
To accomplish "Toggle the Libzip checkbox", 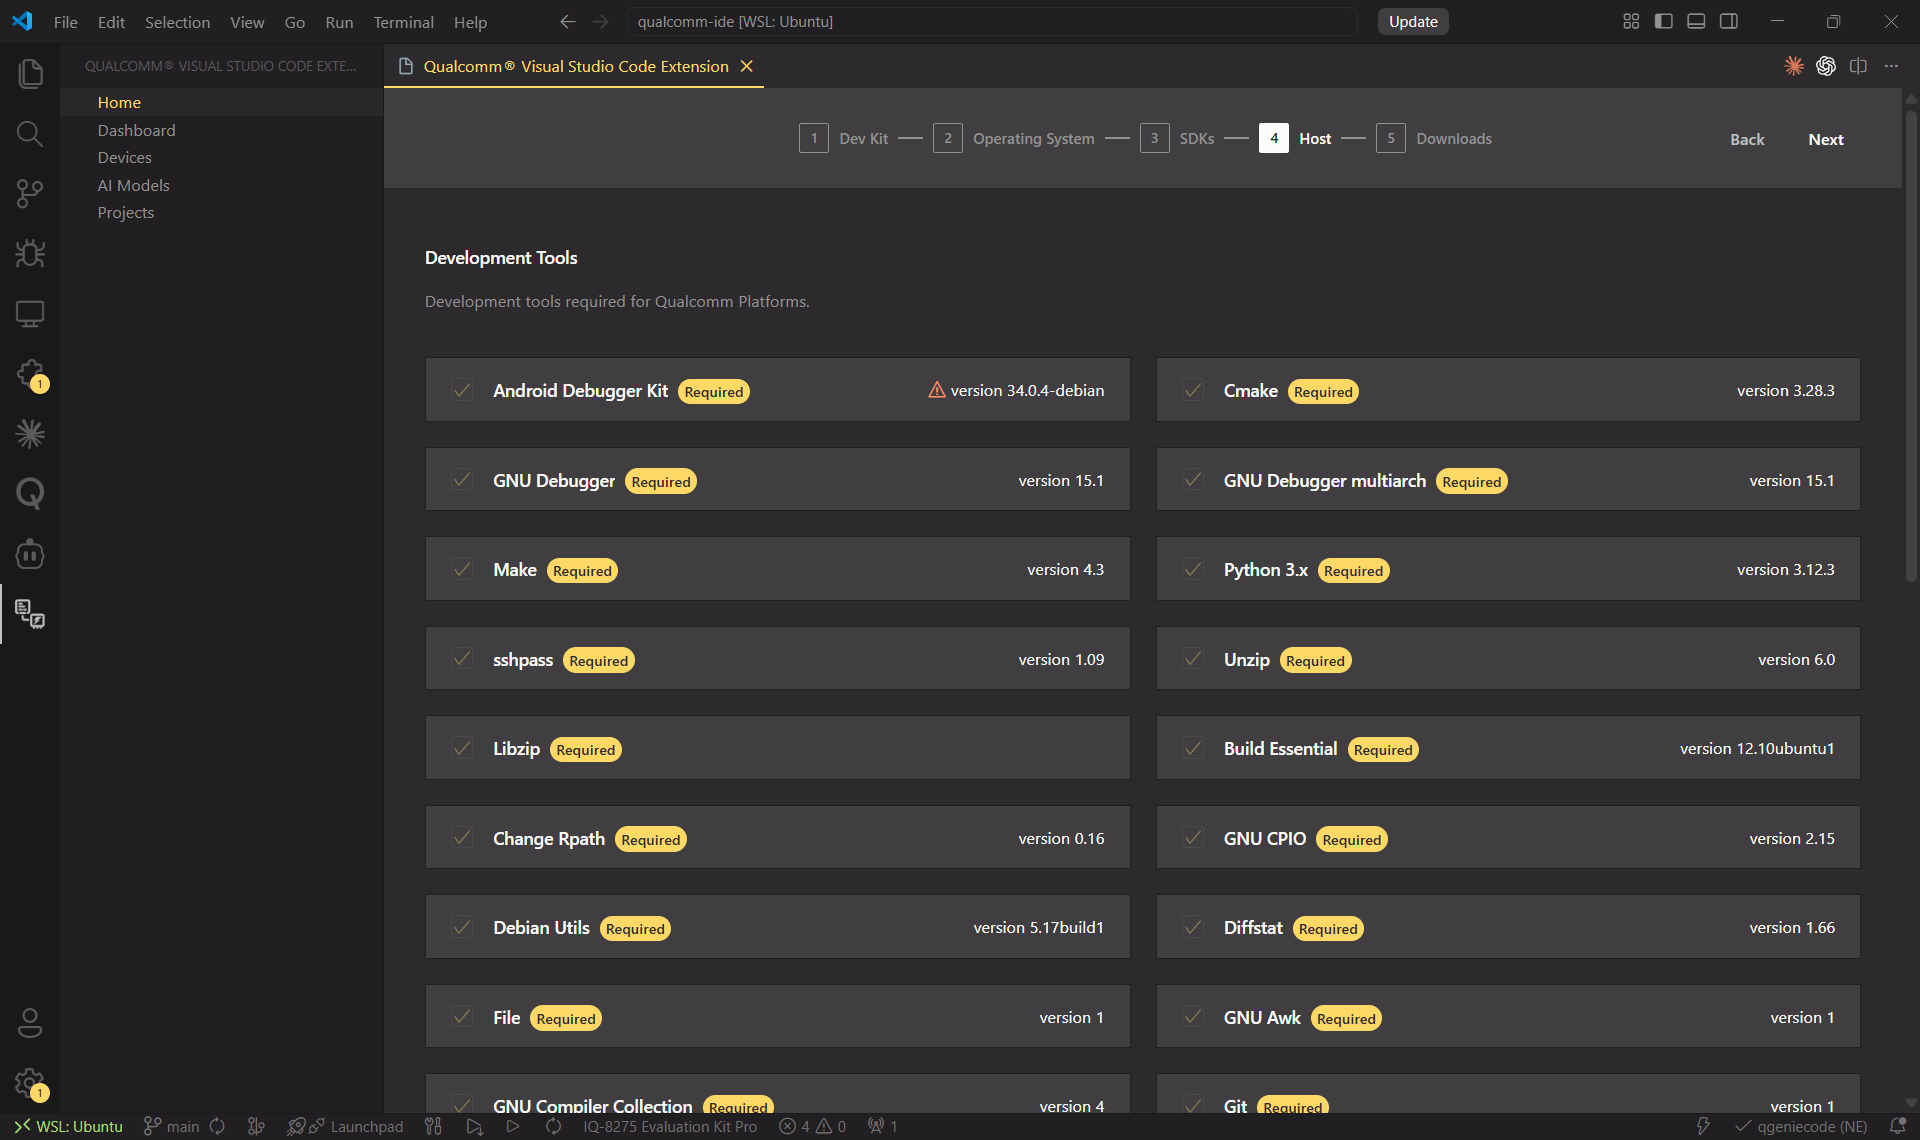I will pyautogui.click(x=462, y=748).
